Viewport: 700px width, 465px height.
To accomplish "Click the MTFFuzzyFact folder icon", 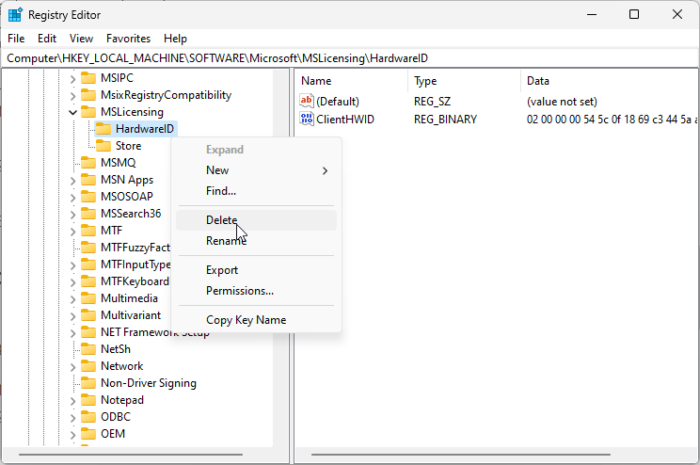I will [88, 248].
